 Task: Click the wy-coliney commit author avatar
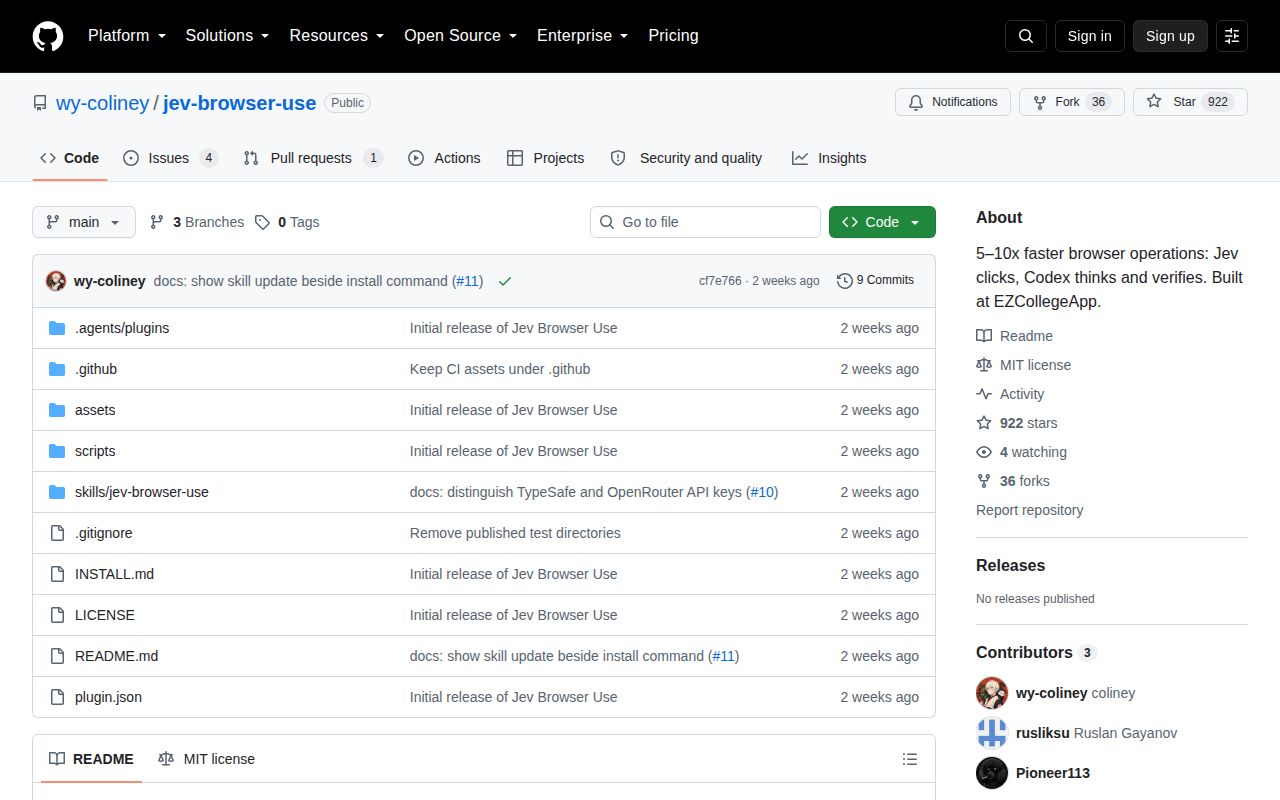(x=56, y=281)
